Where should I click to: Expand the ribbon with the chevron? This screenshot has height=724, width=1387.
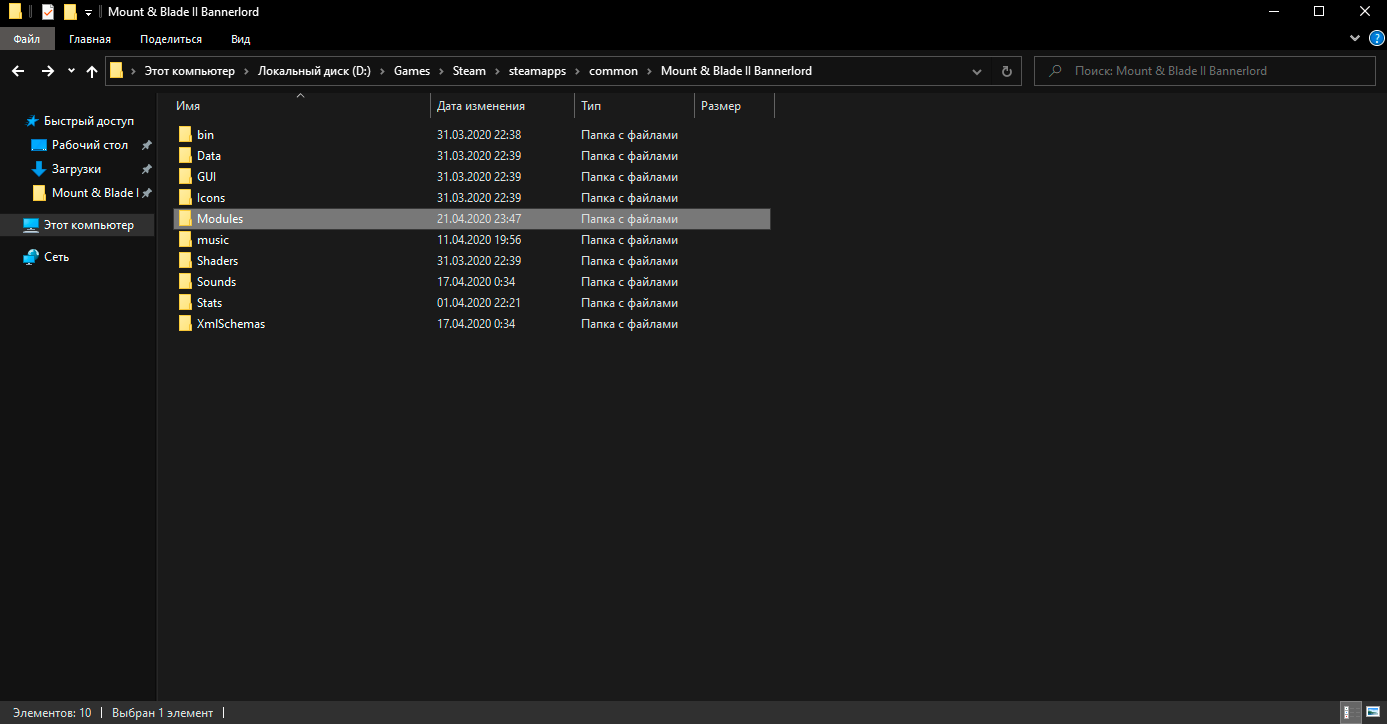pos(1355,38)
